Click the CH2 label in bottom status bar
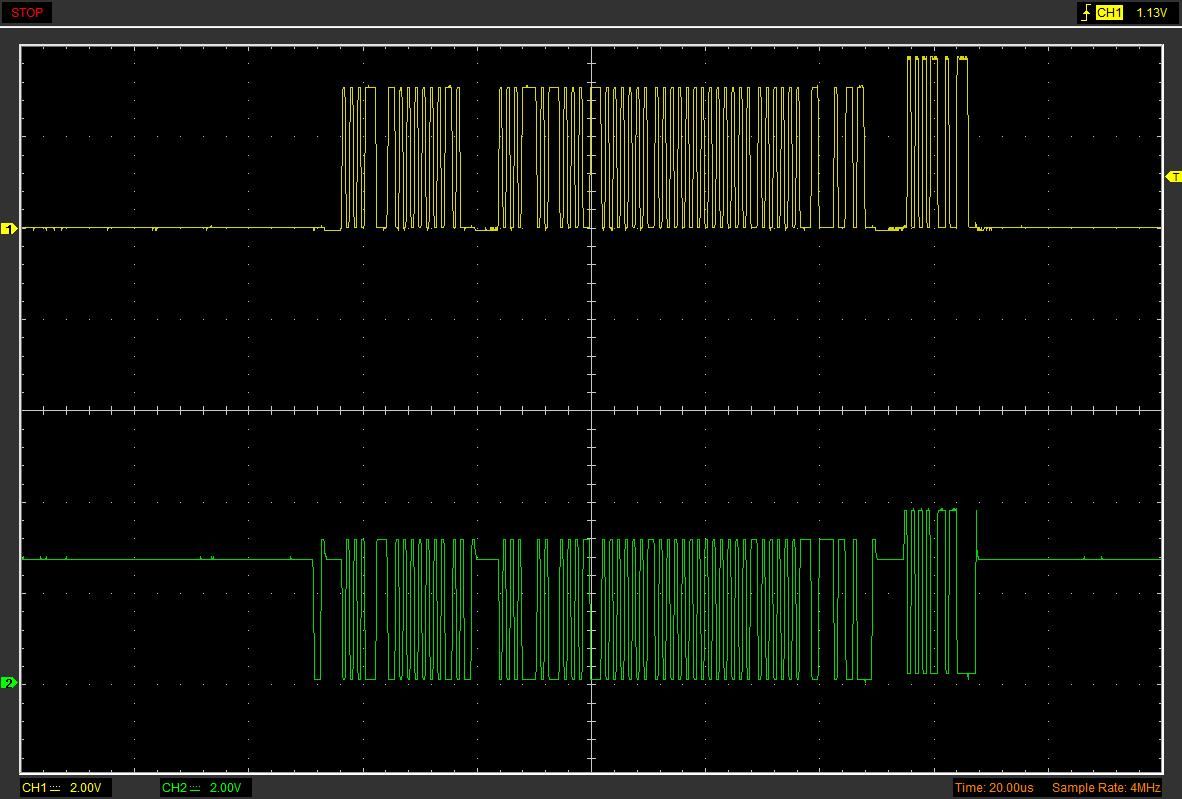 click(x=173, y=788)
